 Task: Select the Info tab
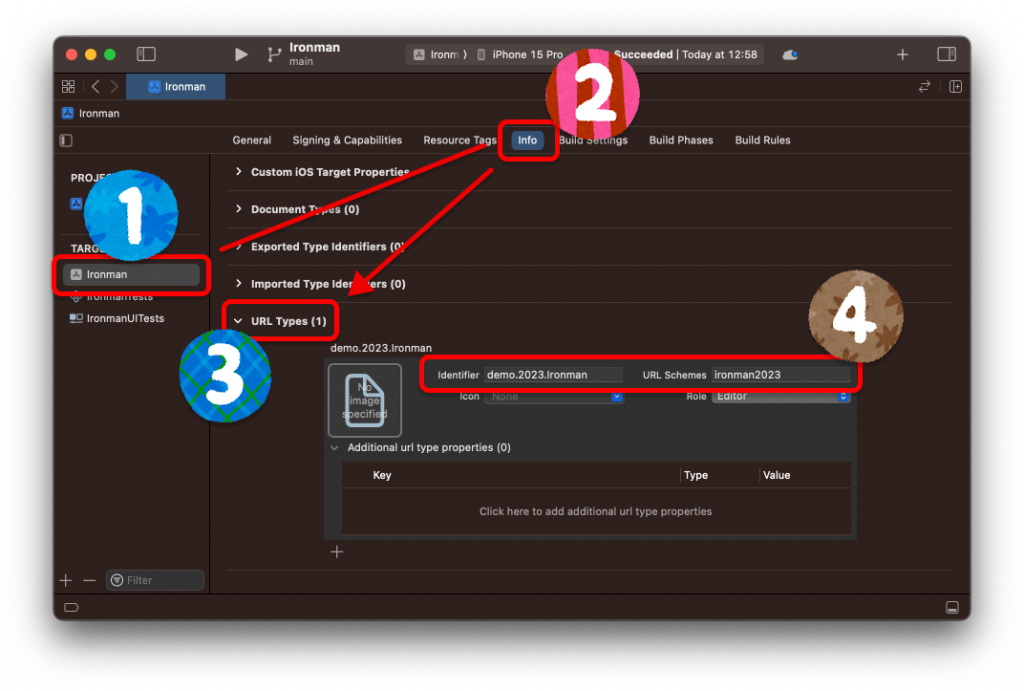(x=527, y=140)
